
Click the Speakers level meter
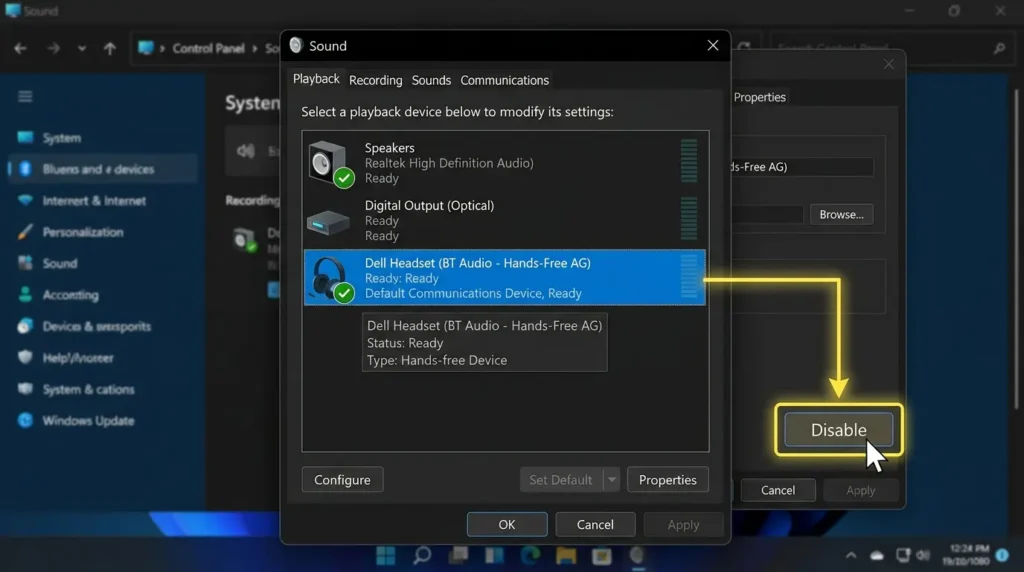688,161
